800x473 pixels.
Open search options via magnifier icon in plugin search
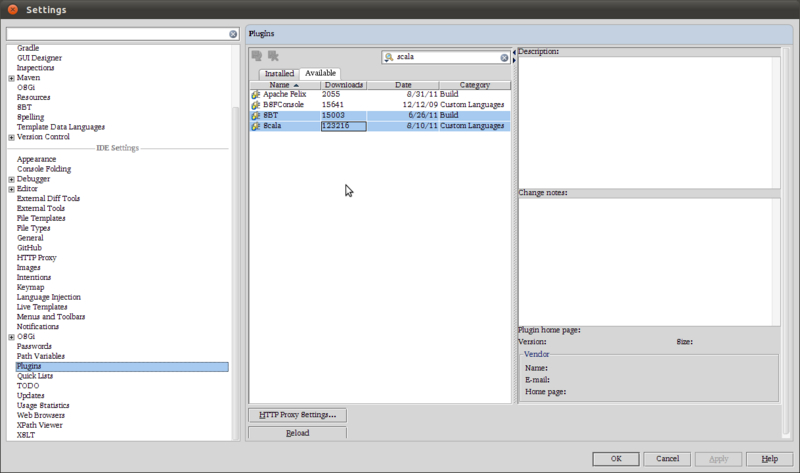click(389, 57)
